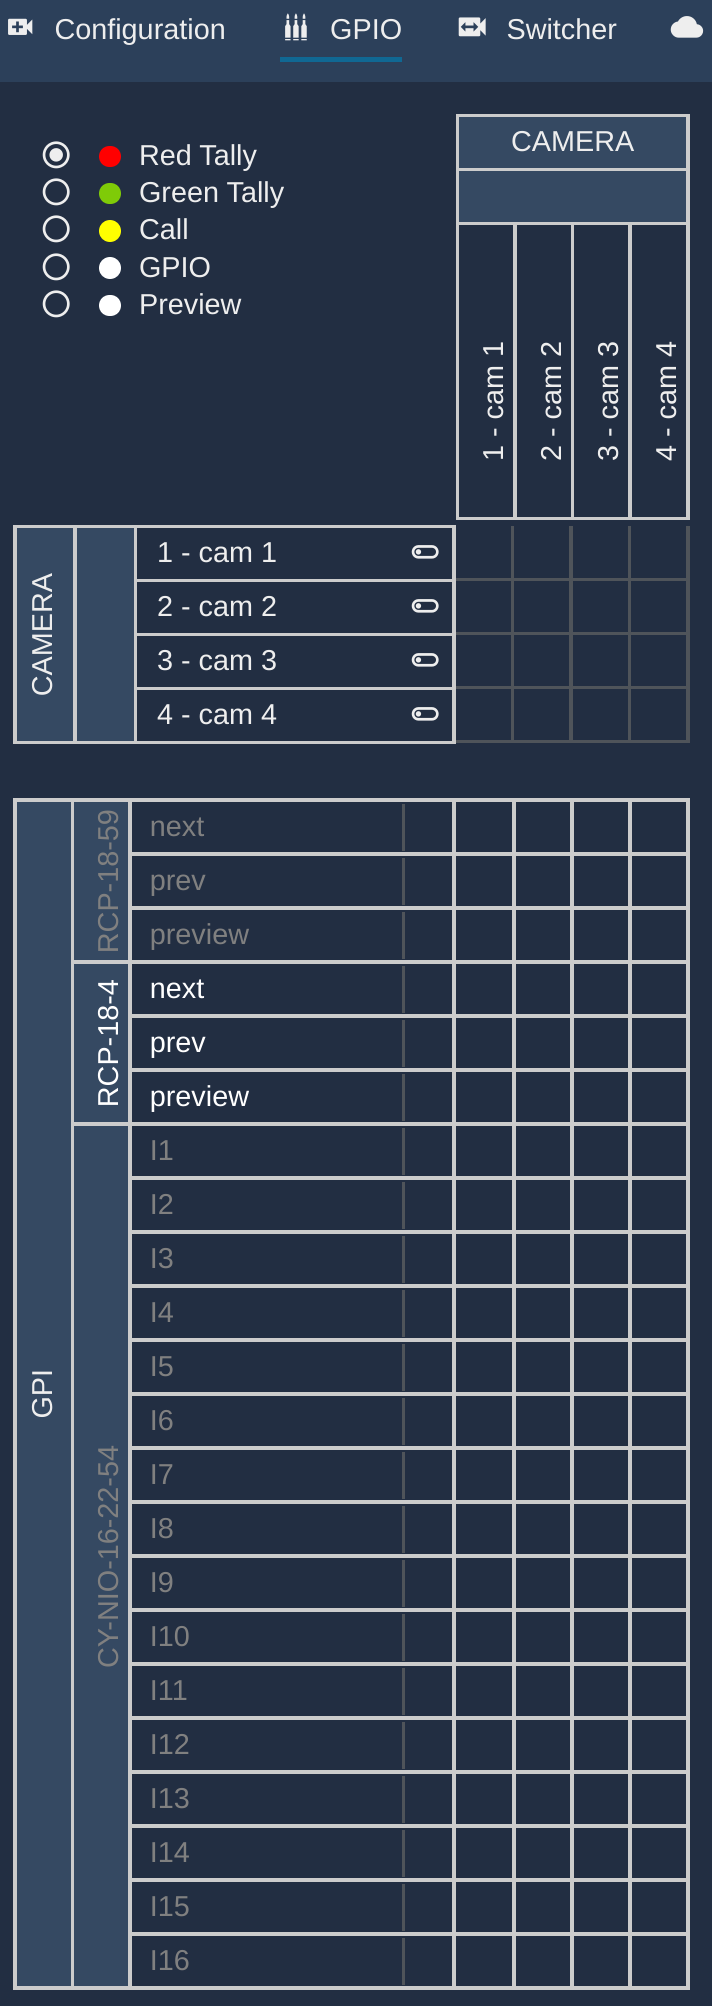Click the camera icon beside Configuration
Screen dimensions: 712x2006
21,28
